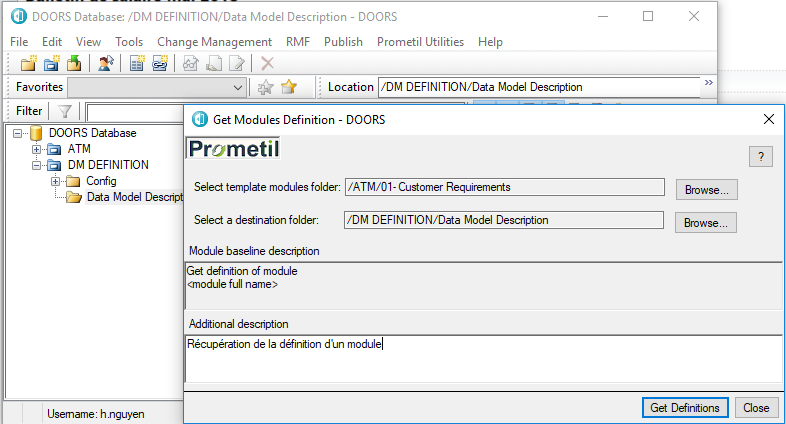Click the destination folder path field
The image size is (786, 424).
504,220
